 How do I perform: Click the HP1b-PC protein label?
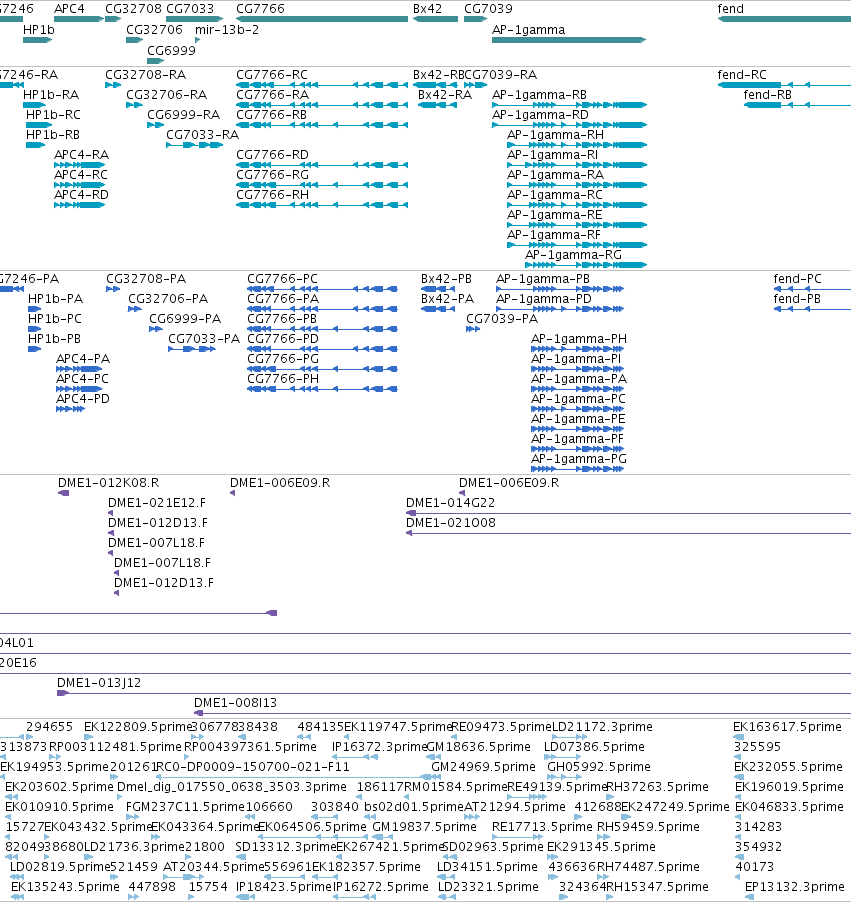(55, 319)
